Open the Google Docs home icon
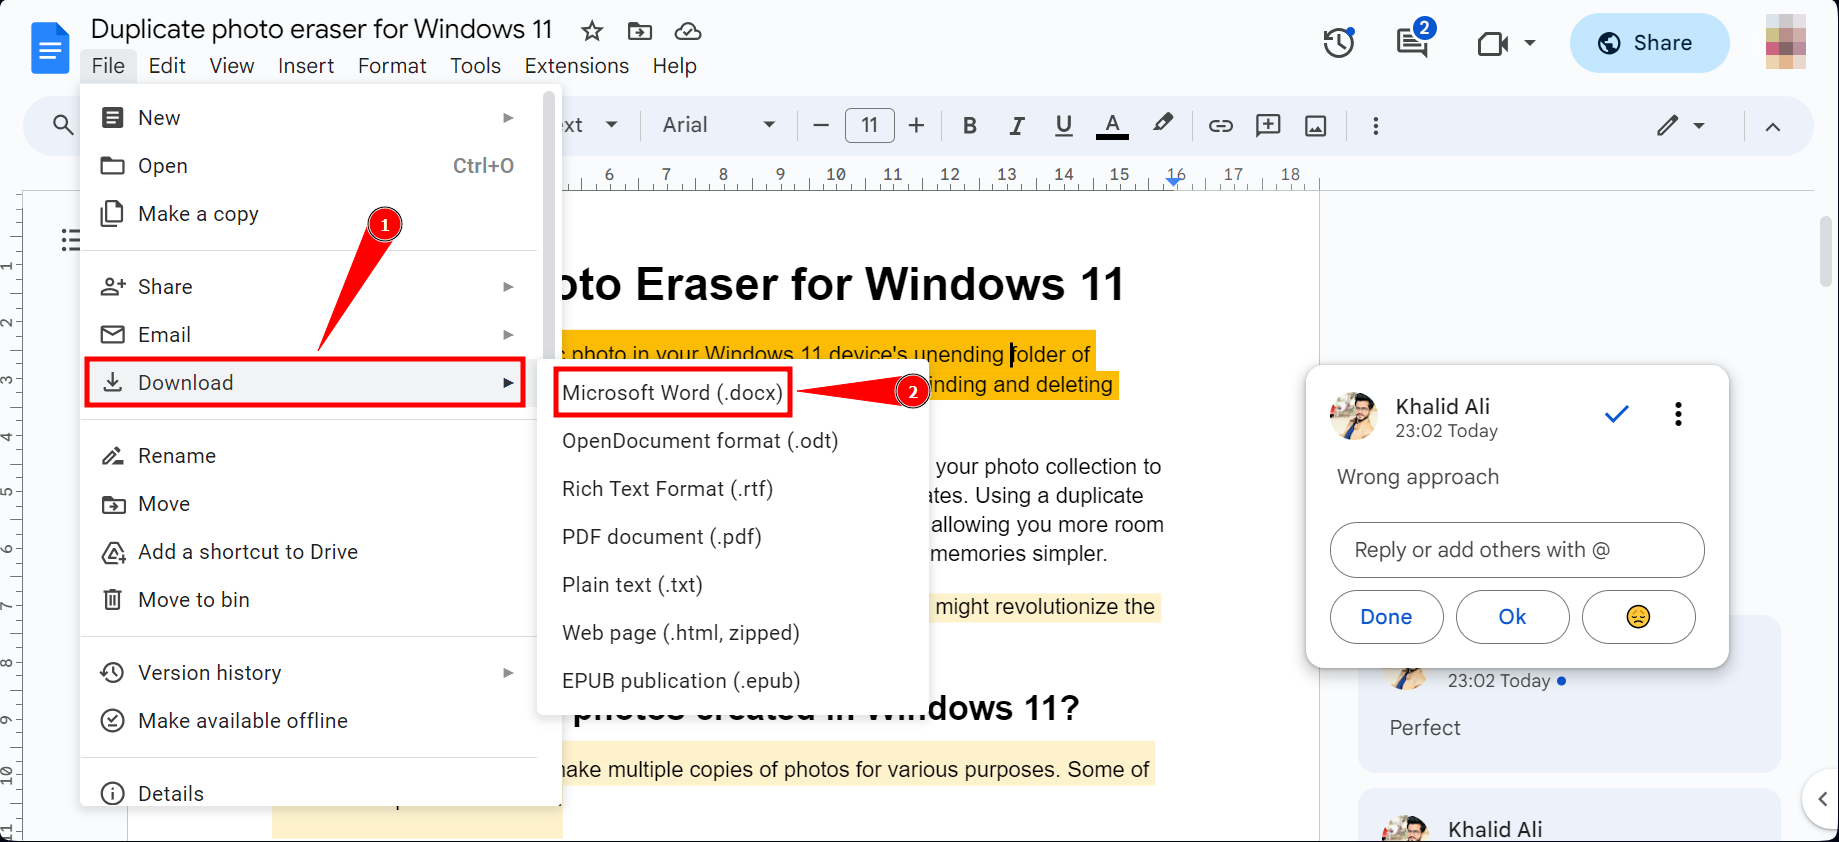 [50, 48]
